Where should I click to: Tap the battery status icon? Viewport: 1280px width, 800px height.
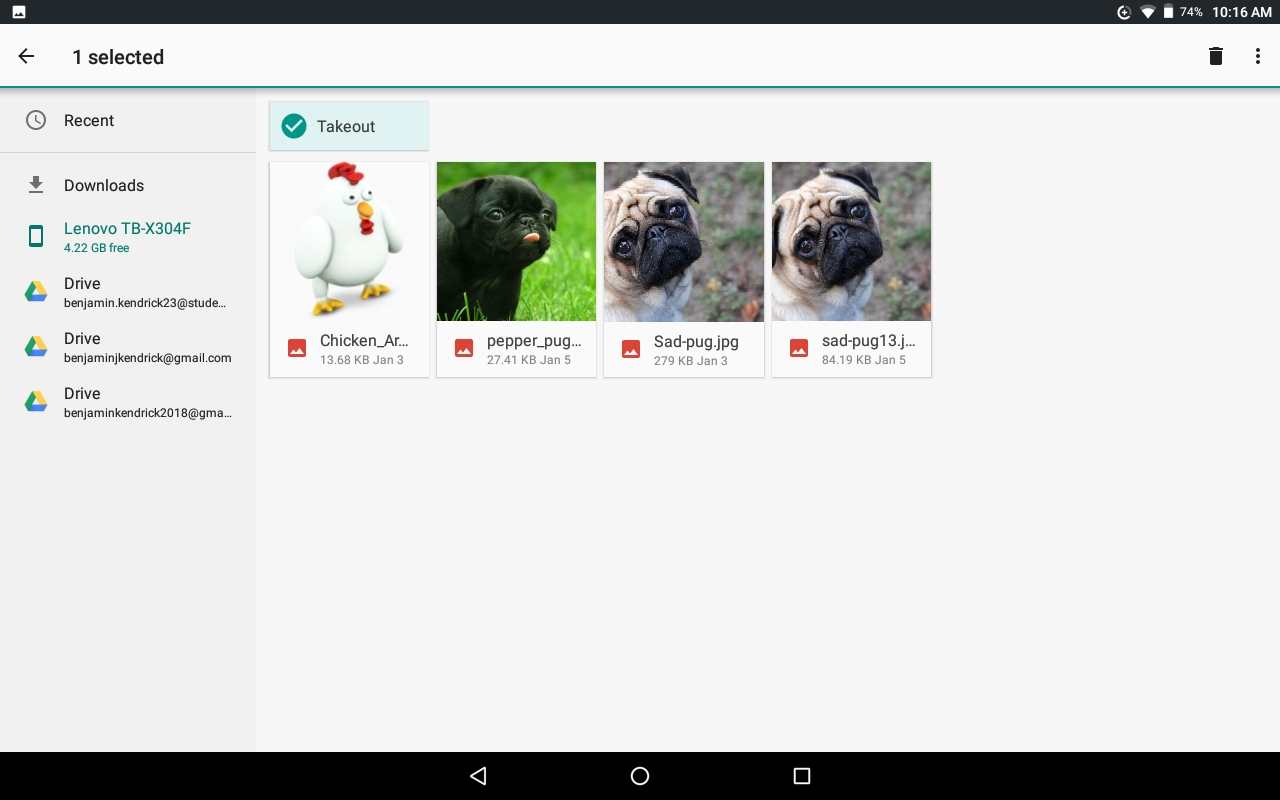[1168, 12]
